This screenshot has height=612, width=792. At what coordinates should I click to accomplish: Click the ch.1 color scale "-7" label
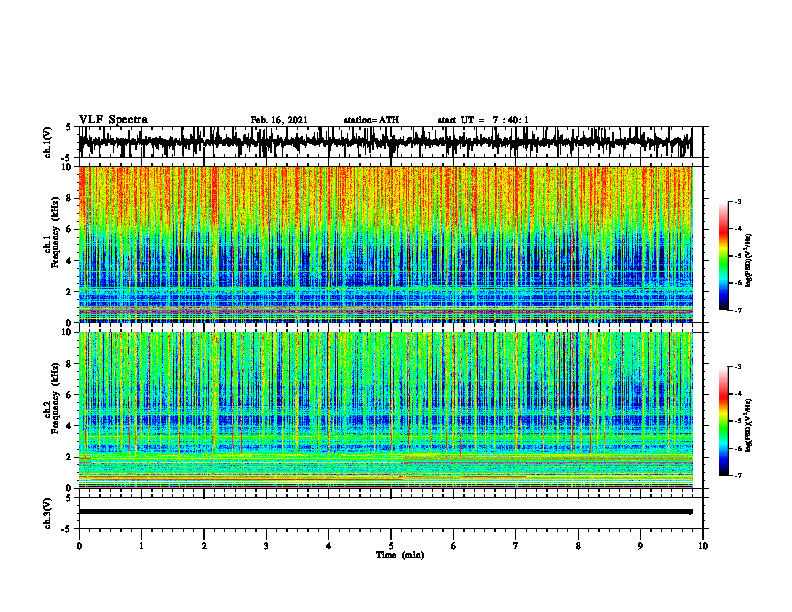738,310
